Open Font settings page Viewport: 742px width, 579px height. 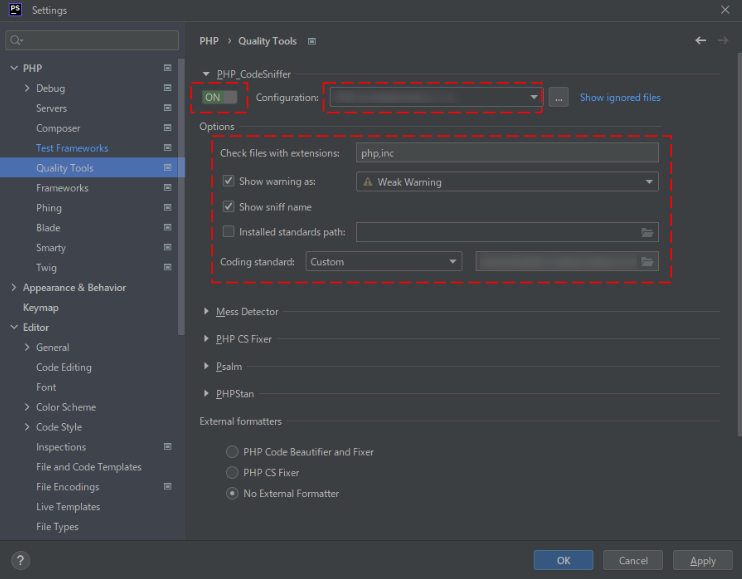coord(46,387)
